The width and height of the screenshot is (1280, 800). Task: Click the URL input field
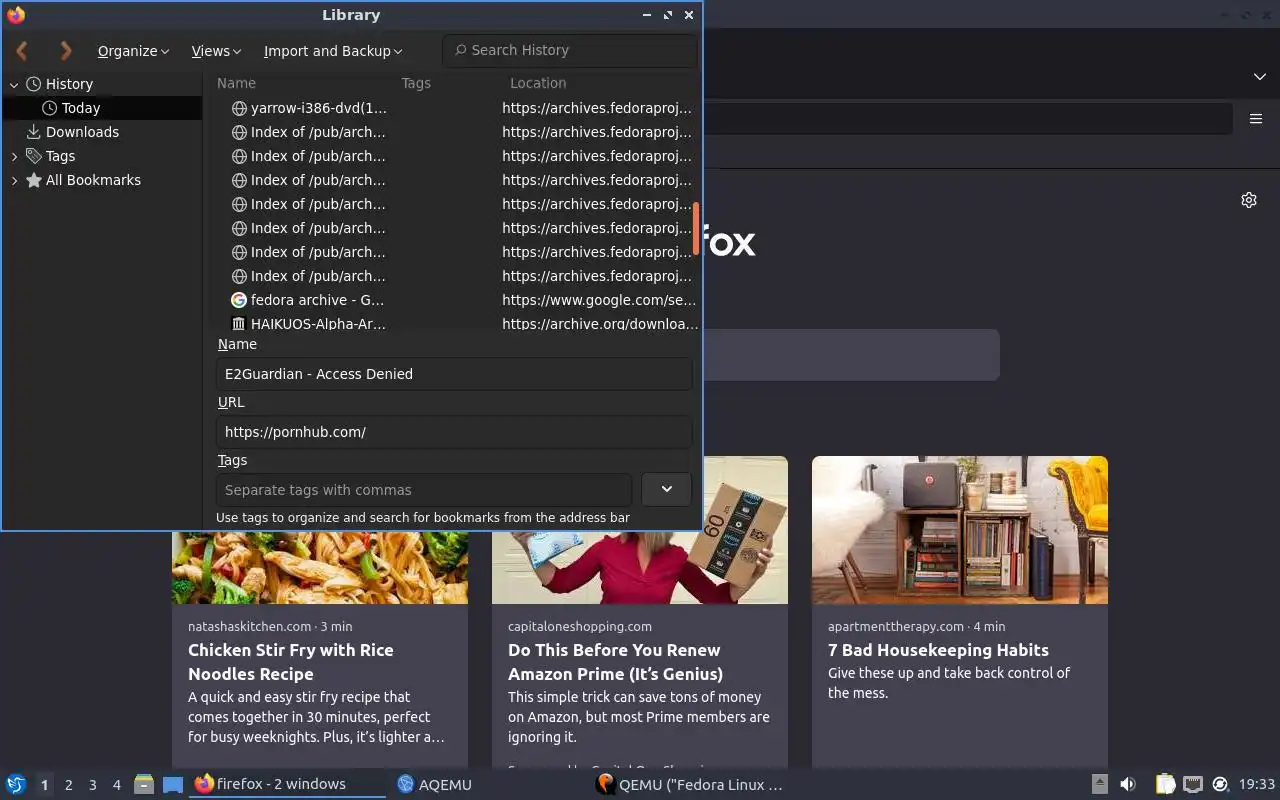tap(454, 432)
